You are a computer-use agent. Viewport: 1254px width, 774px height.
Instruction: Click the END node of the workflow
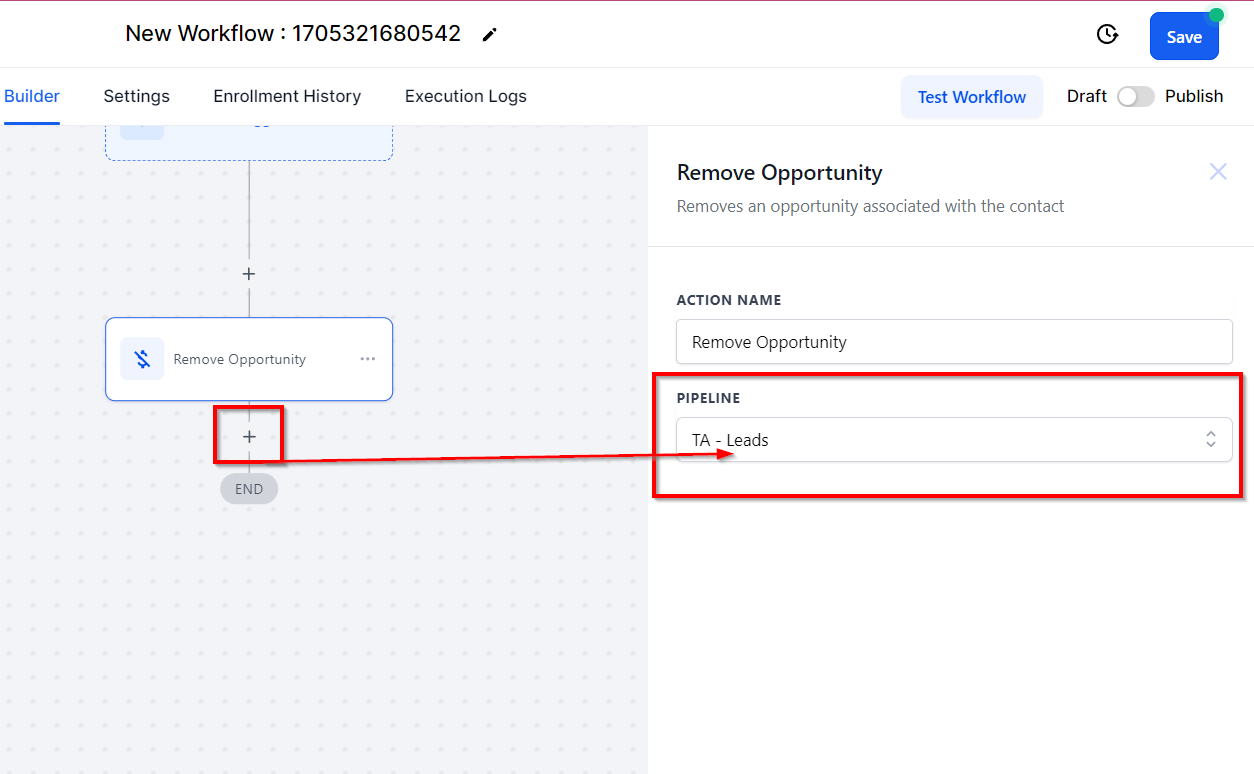pos(249,489)
